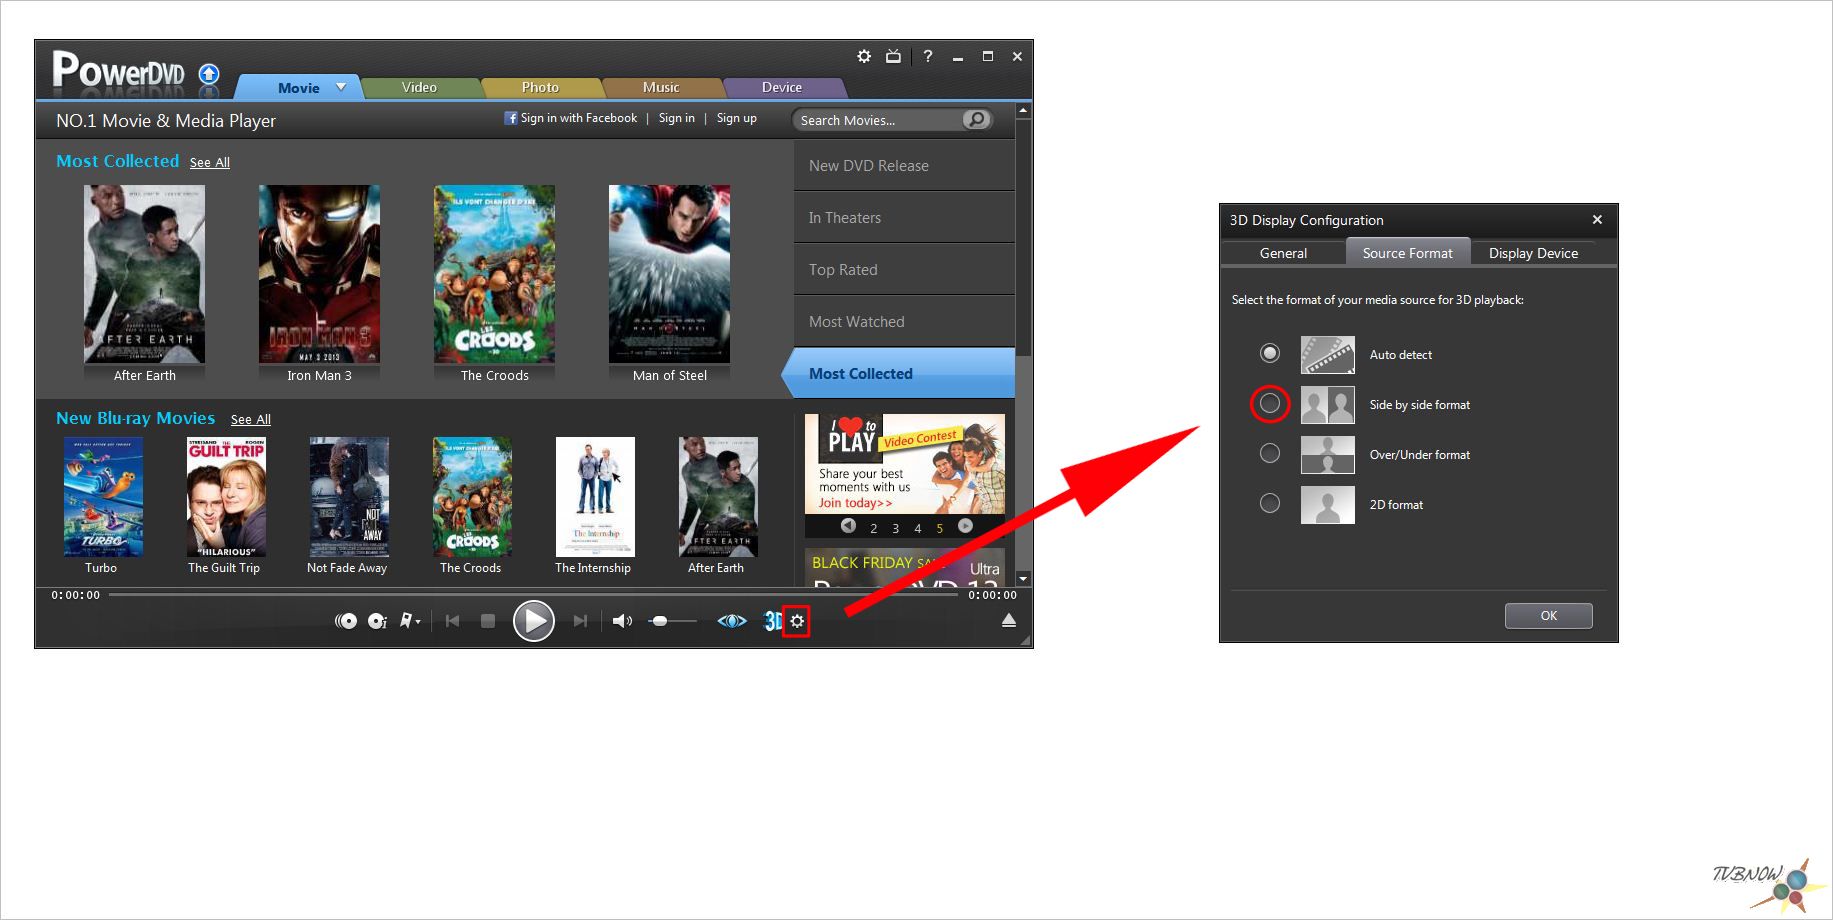The height and width of the screenshot is (920, 1833).
Task: Click the eject disc icon
Action: tap(1009, 621)
